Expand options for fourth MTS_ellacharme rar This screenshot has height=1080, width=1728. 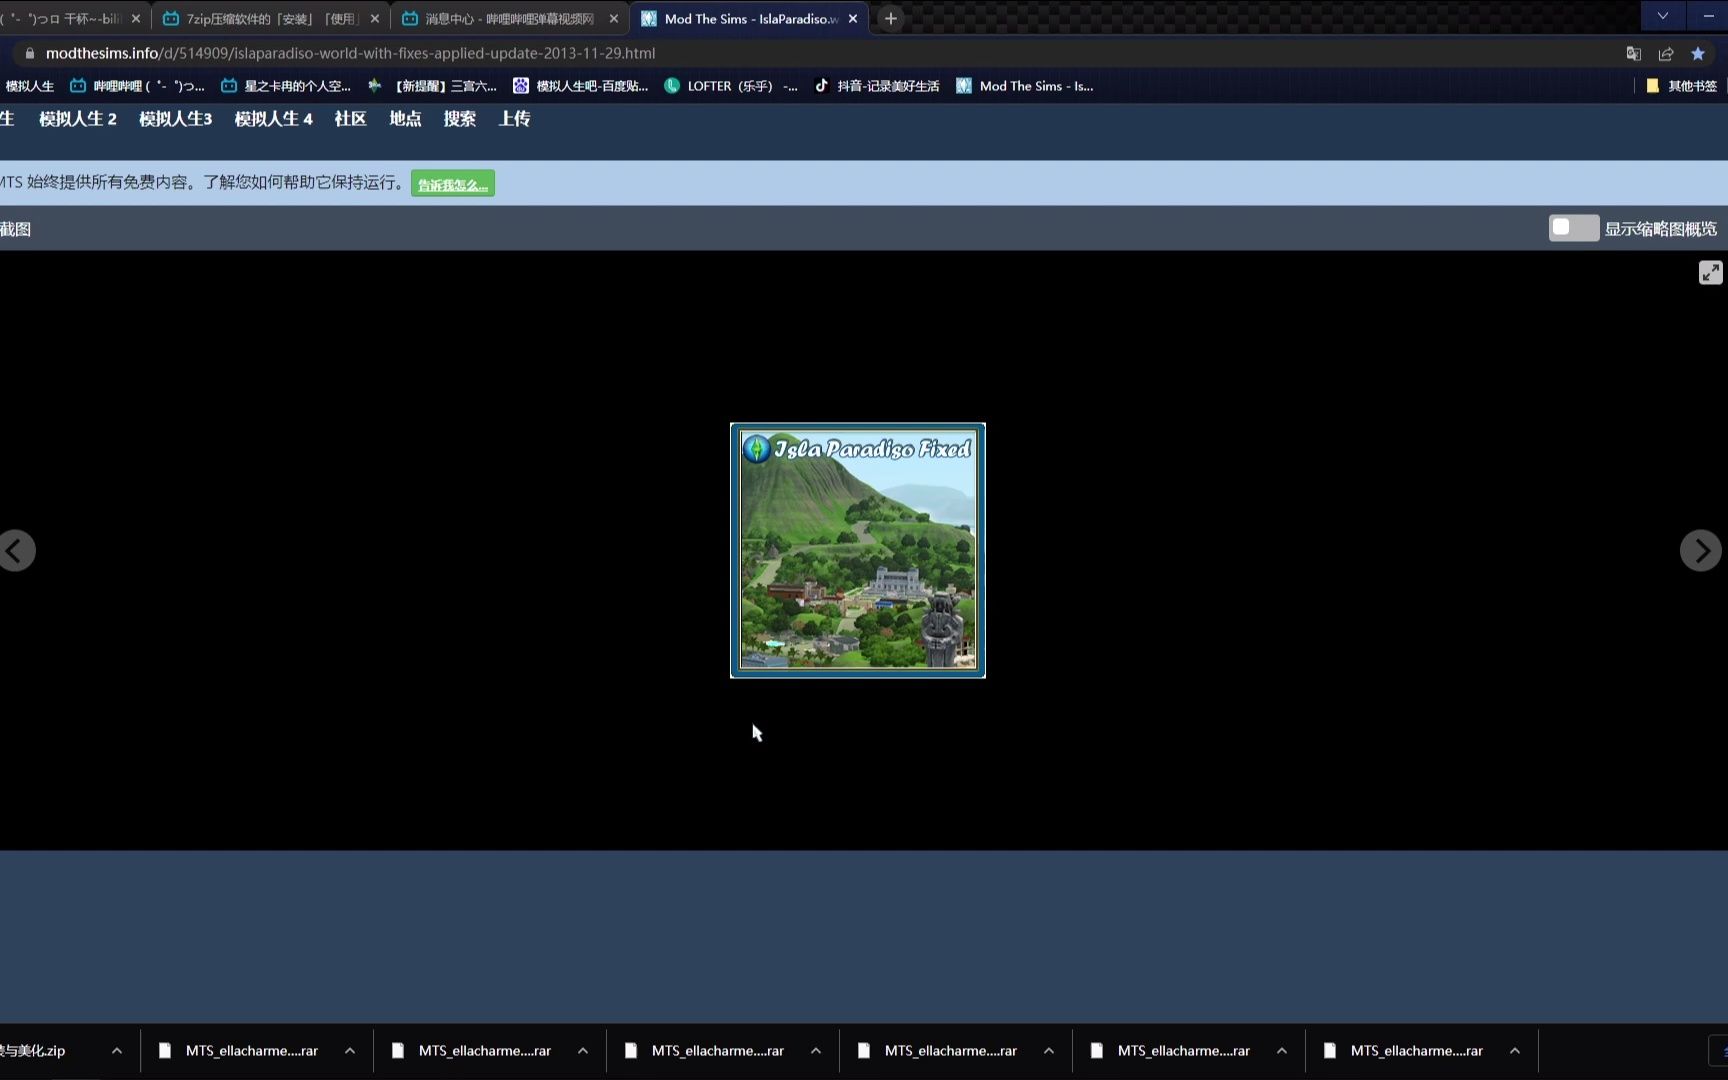pos(1049,1051)
